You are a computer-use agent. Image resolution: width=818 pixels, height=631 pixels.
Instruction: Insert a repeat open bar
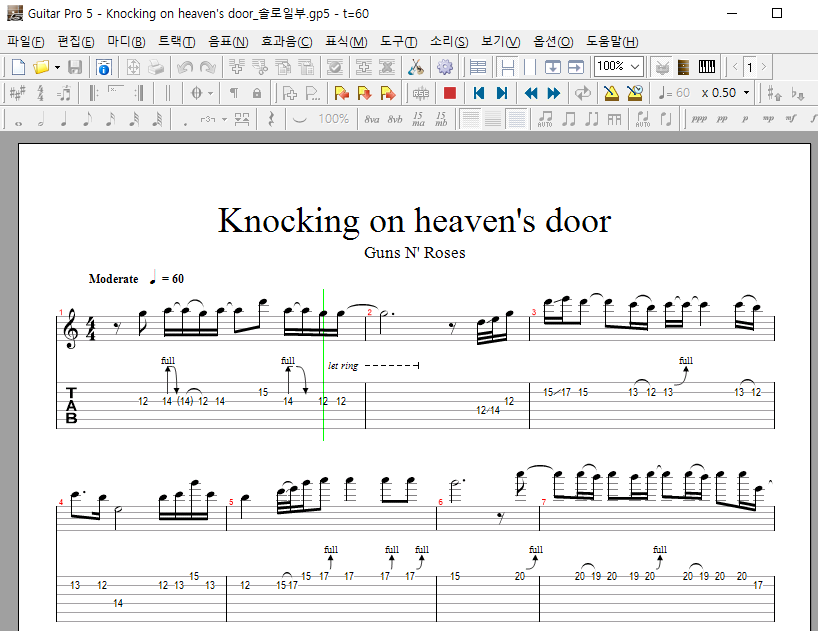coord(93,93)
